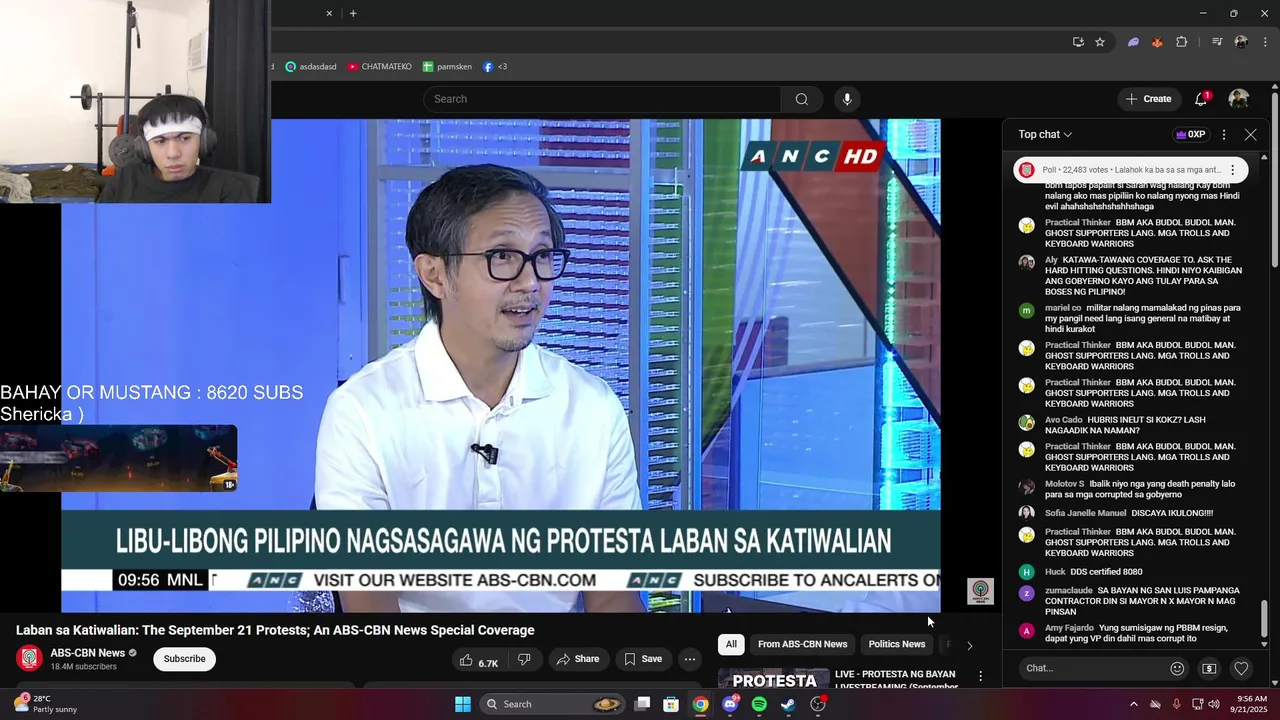Screen dimensions: 1280x720
Task: Save the video to a playlist
Action: (x=643, y=659)
